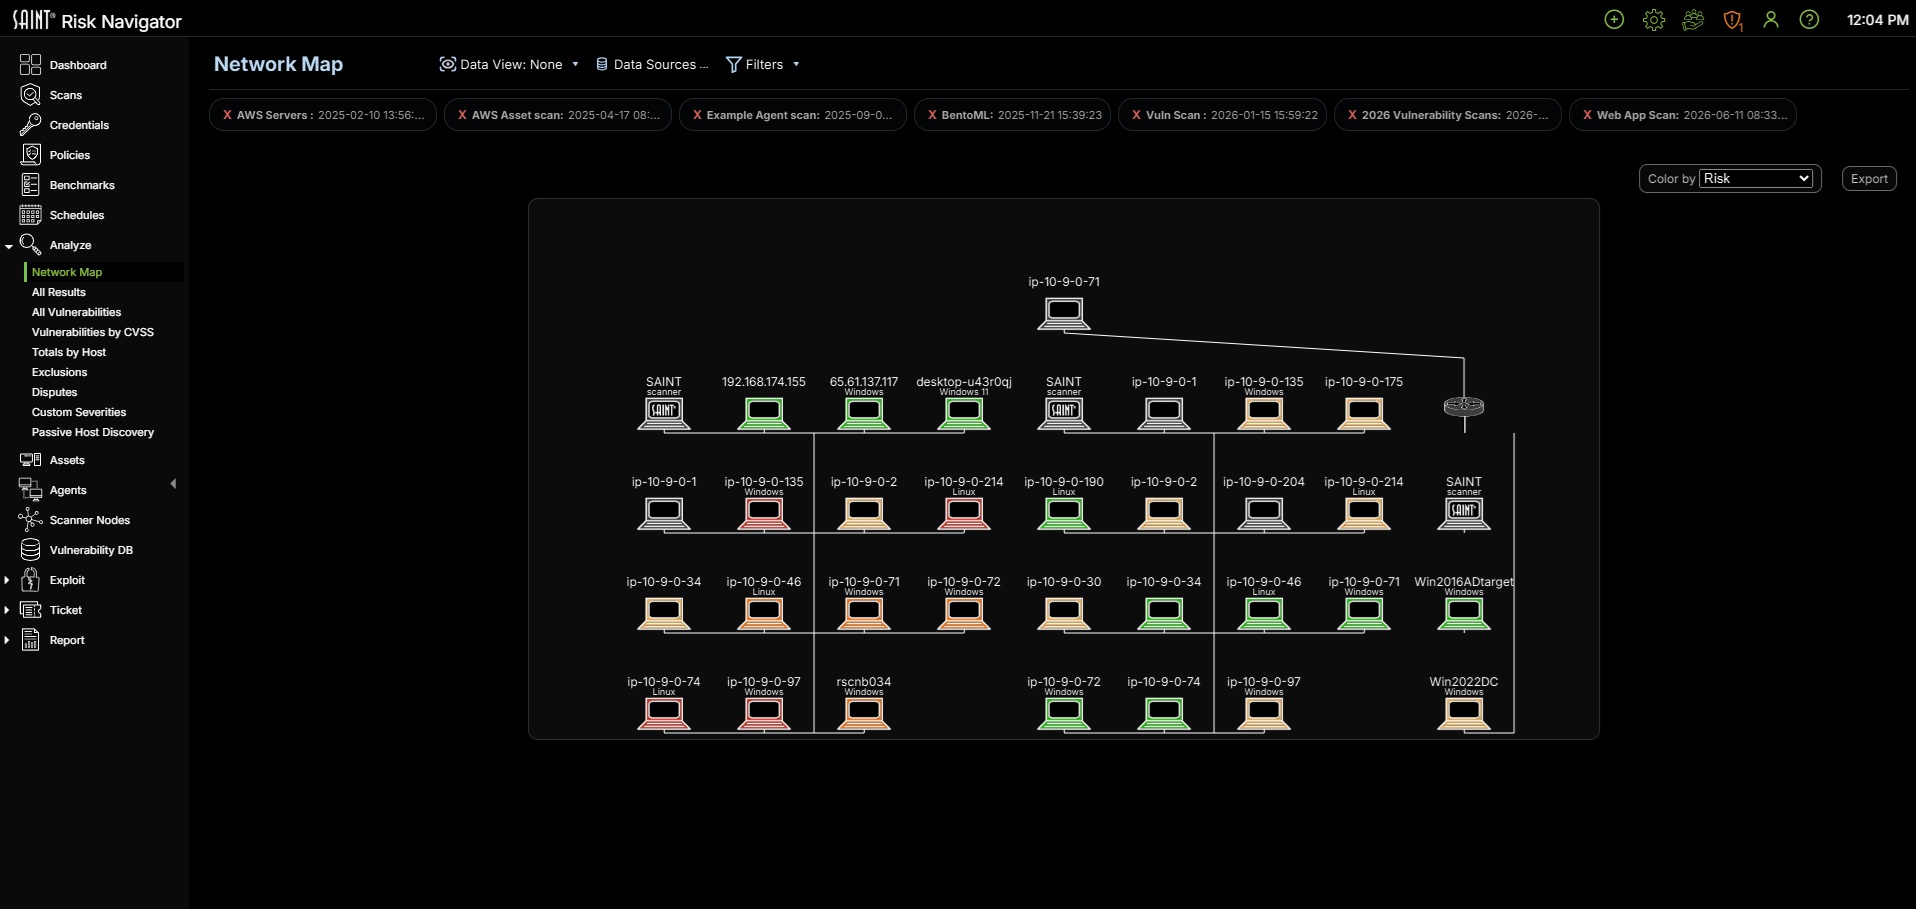1916x909 pixels.
Task: Click the 12:04 PM clock text
Action: [x=1877, y=20]
